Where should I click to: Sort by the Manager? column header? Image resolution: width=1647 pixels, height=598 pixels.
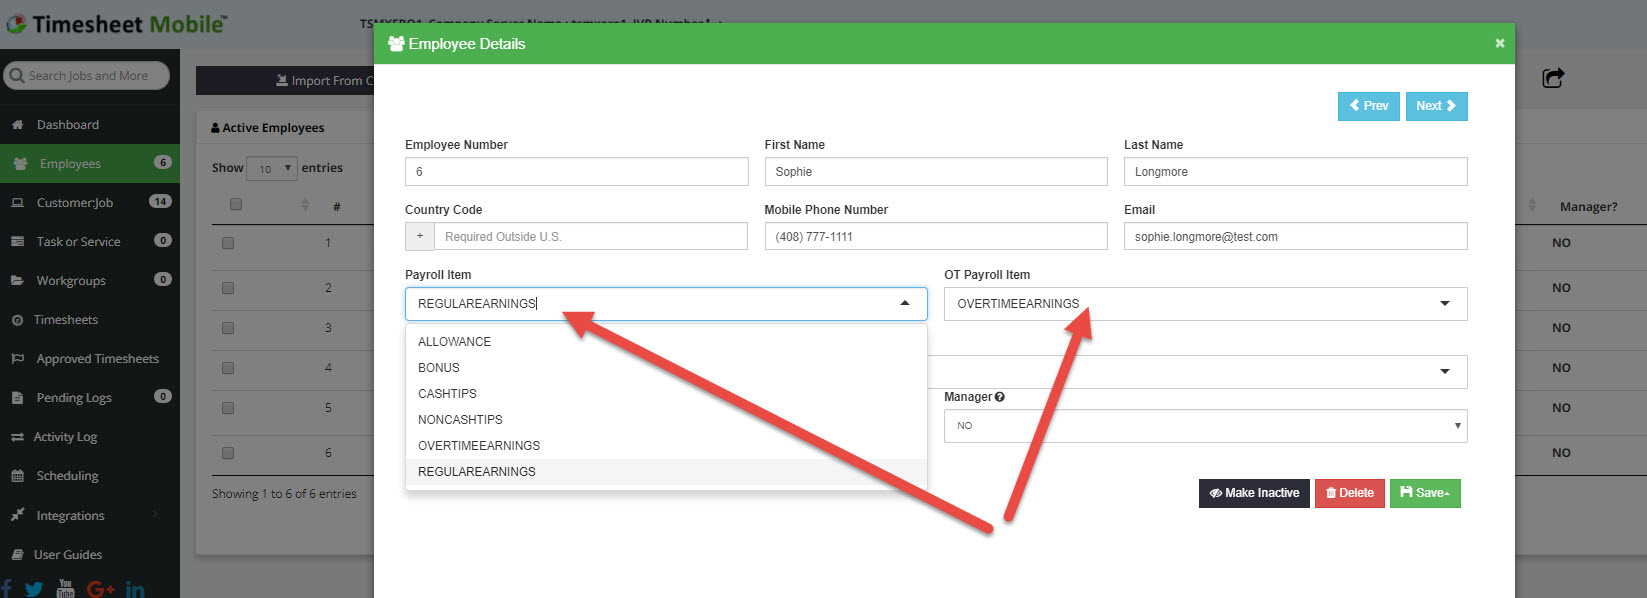[x=1588, y=207]
